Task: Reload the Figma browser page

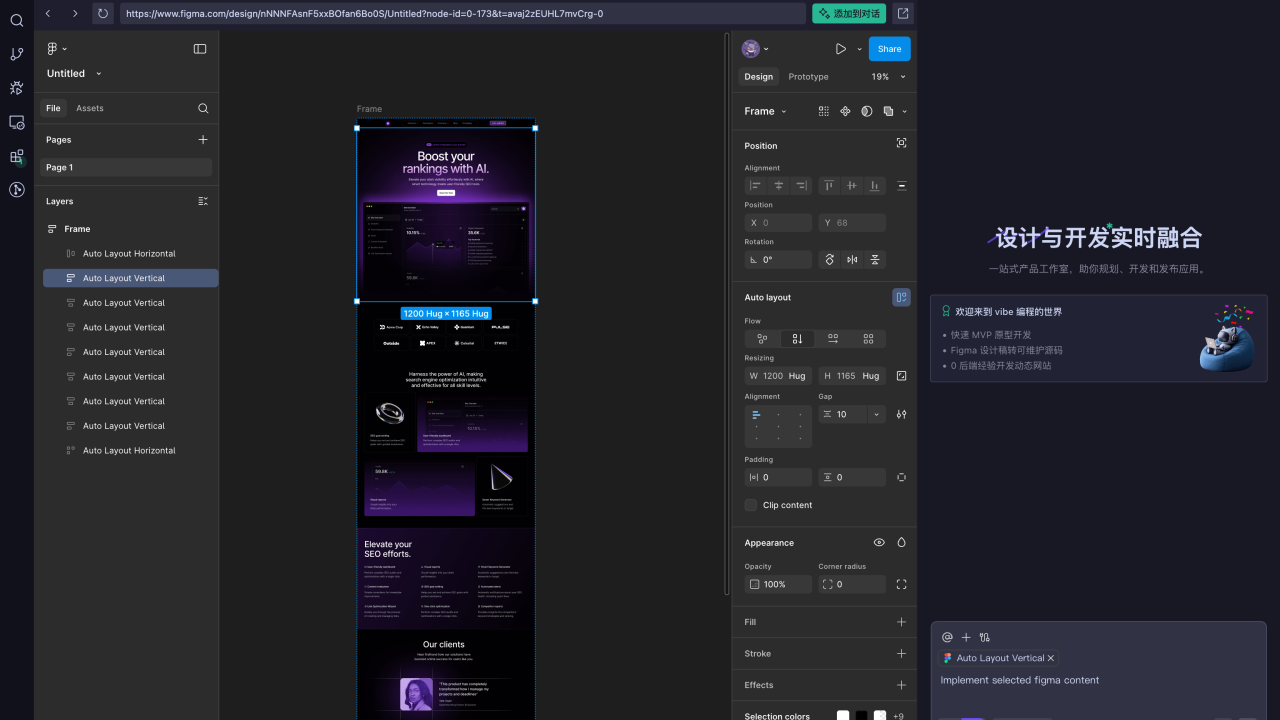Action: pyautogui.click(x=102, y=13)
